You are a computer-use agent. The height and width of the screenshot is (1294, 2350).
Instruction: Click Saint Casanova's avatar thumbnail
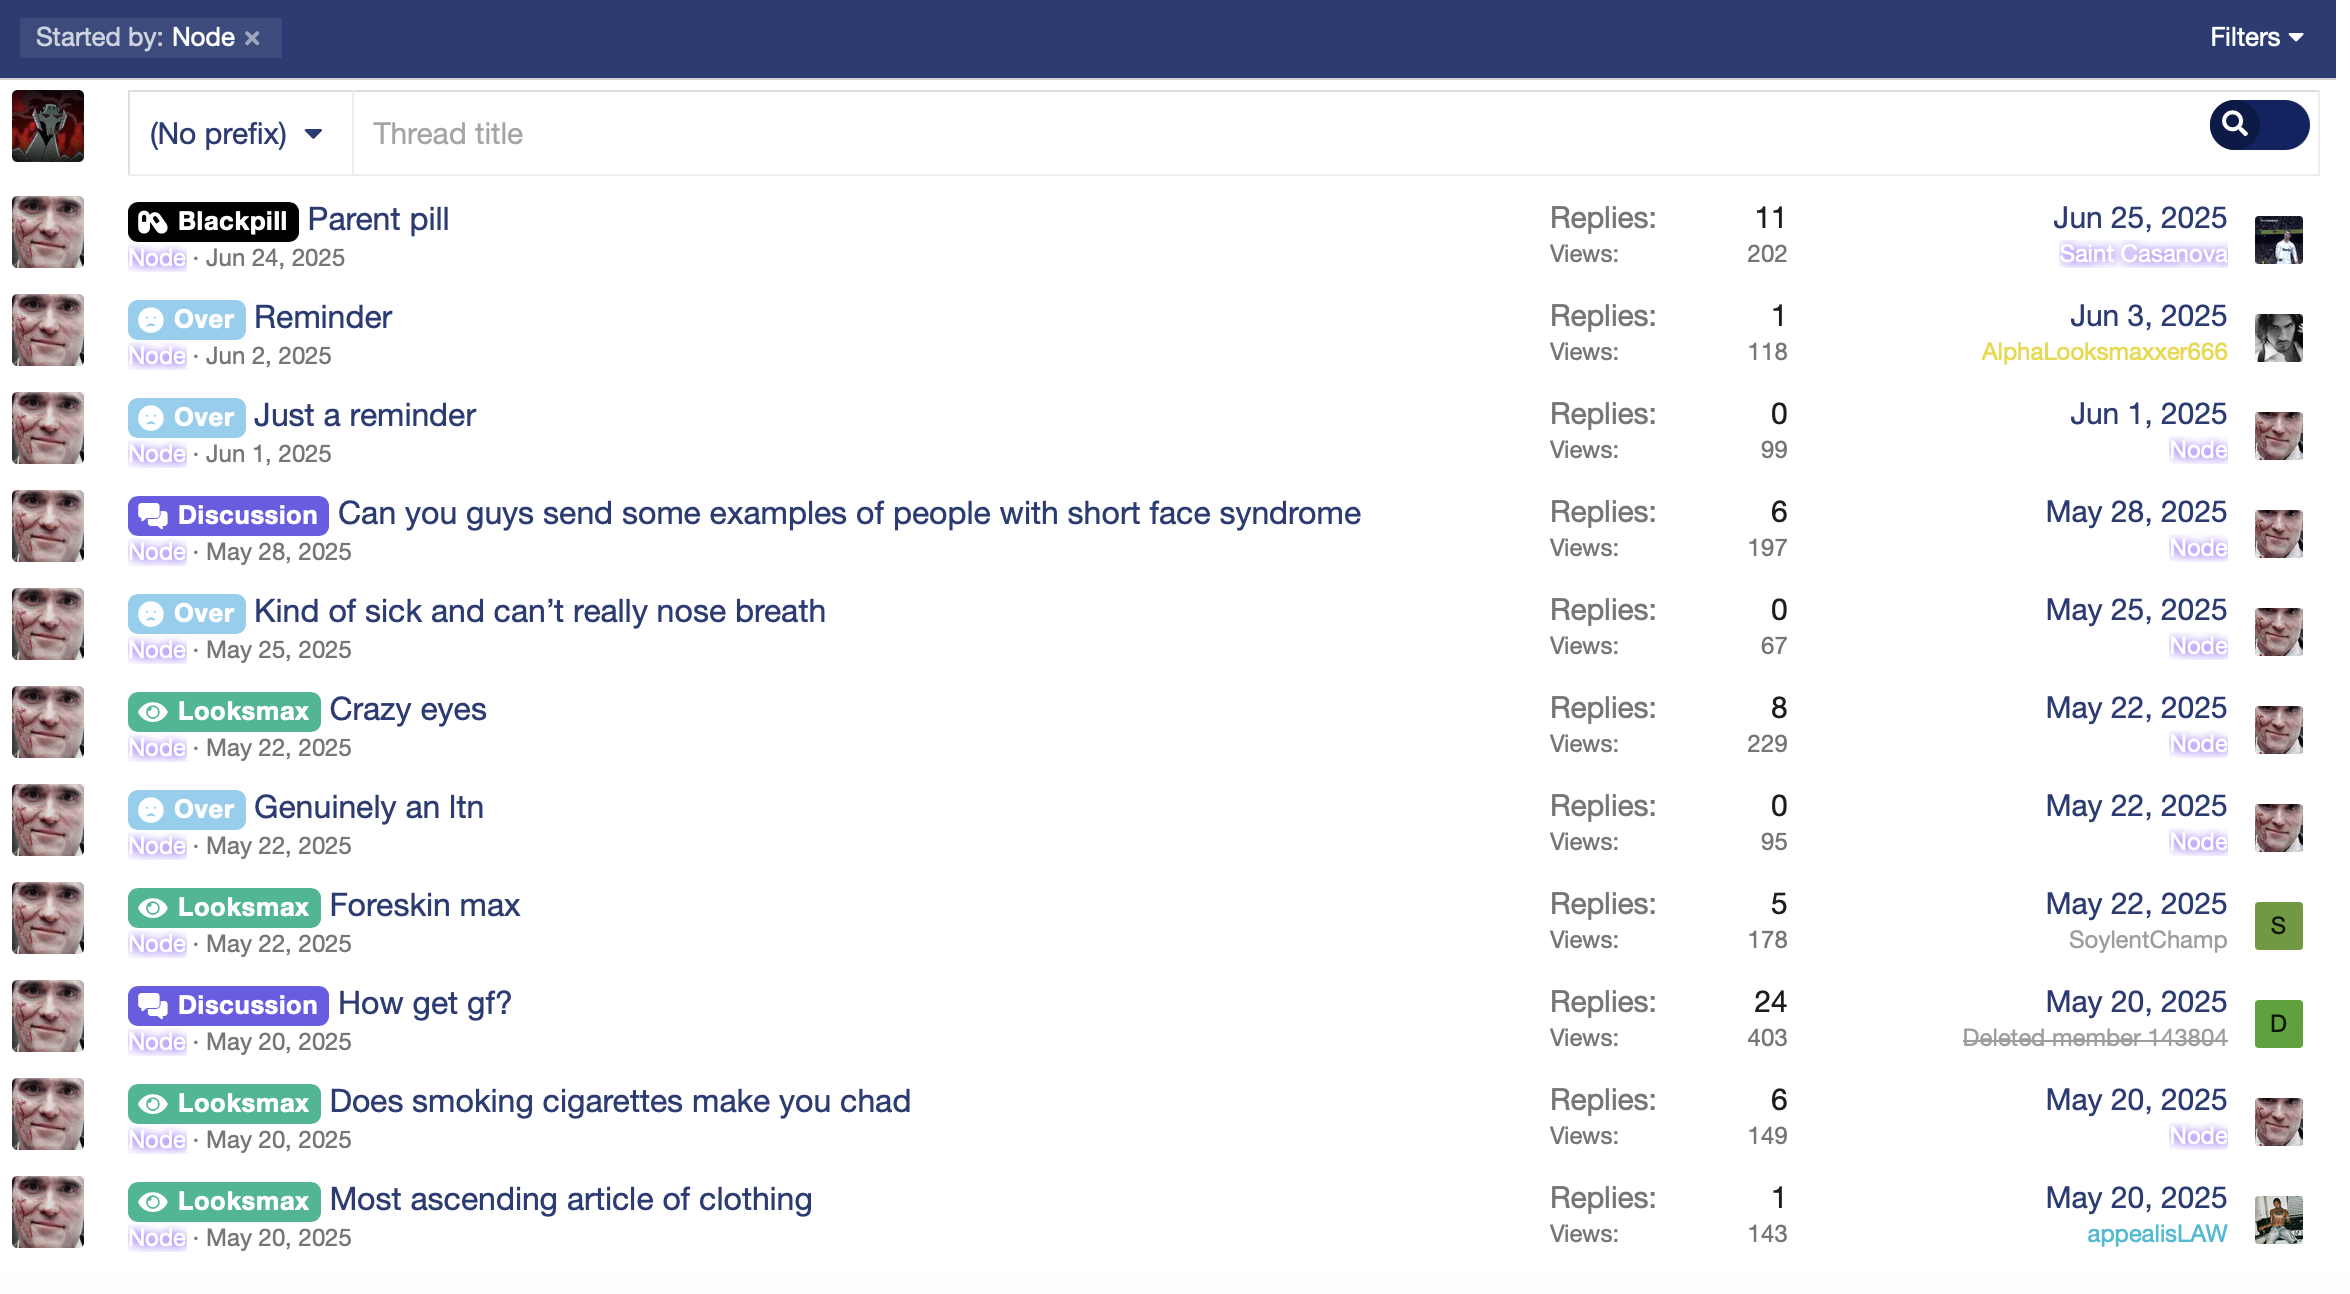tap(2278, 240)
